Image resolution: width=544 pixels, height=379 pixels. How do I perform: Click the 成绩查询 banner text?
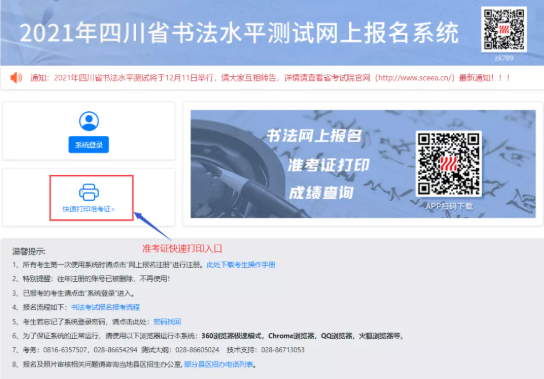[x=321, y=193]
